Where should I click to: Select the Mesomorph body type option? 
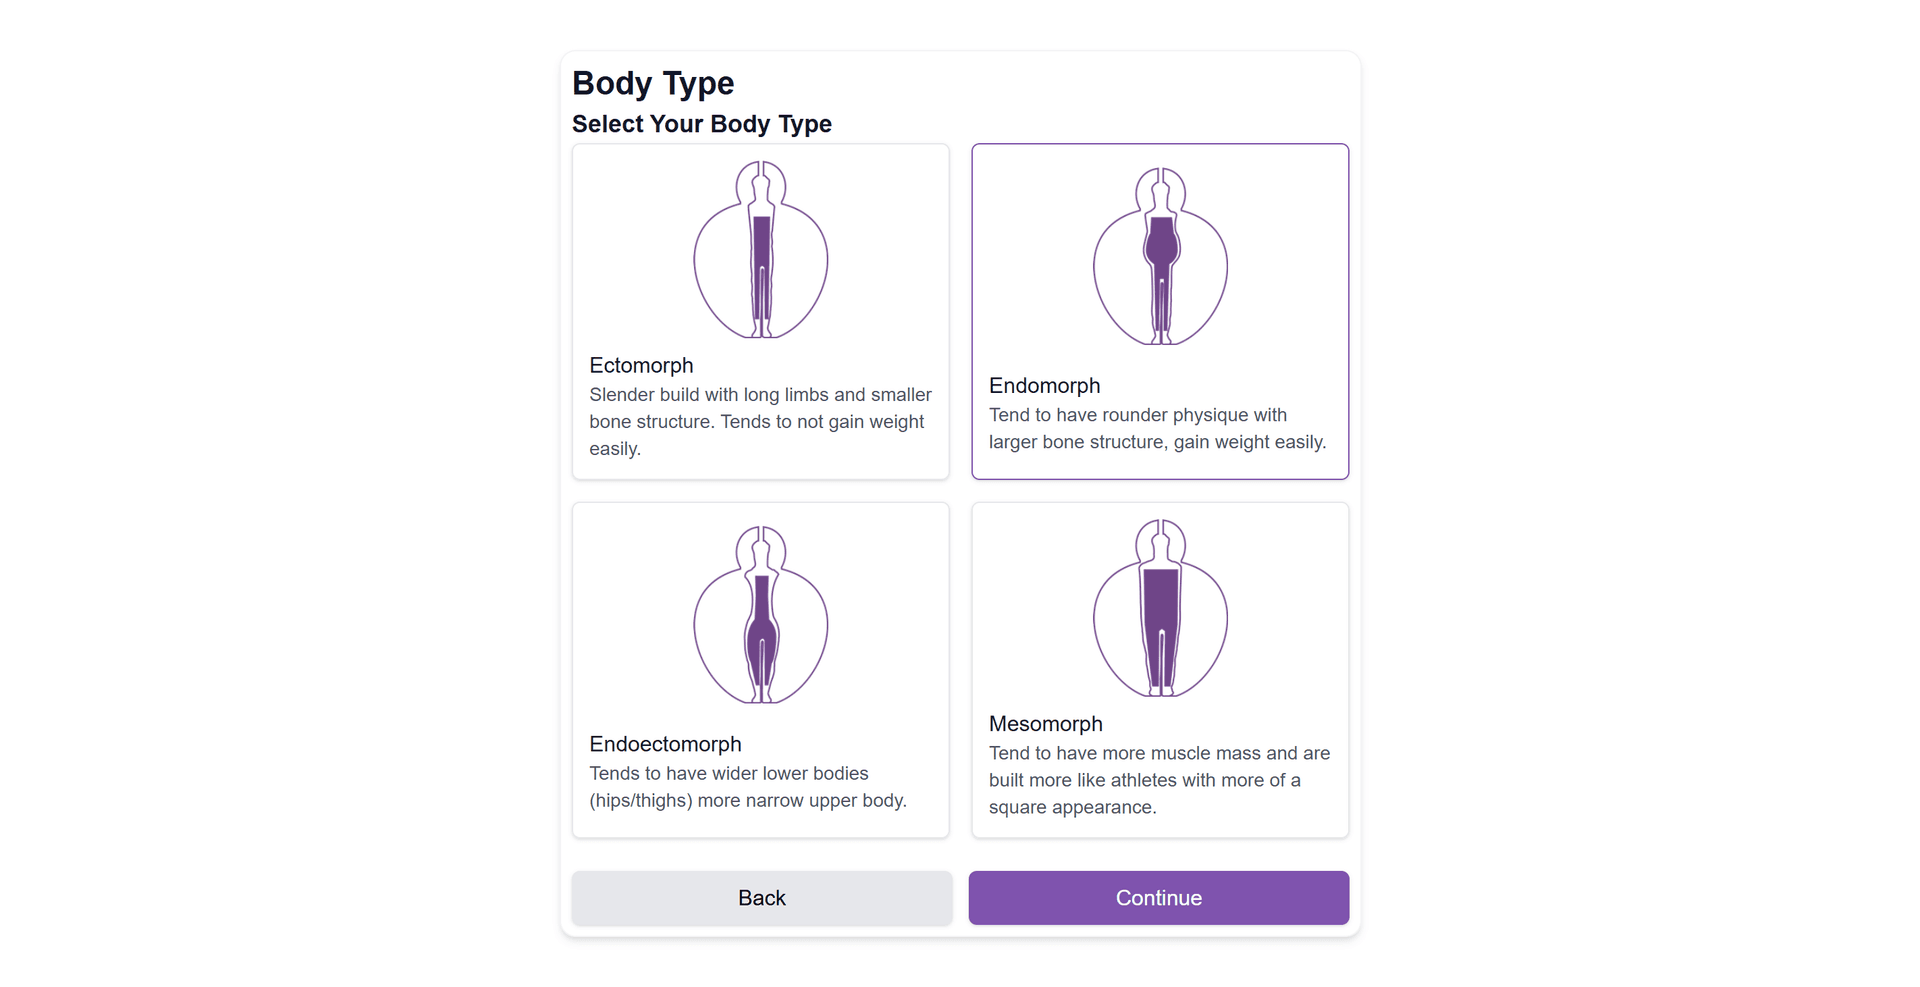pyautogui.click(x=1159, y=669)
